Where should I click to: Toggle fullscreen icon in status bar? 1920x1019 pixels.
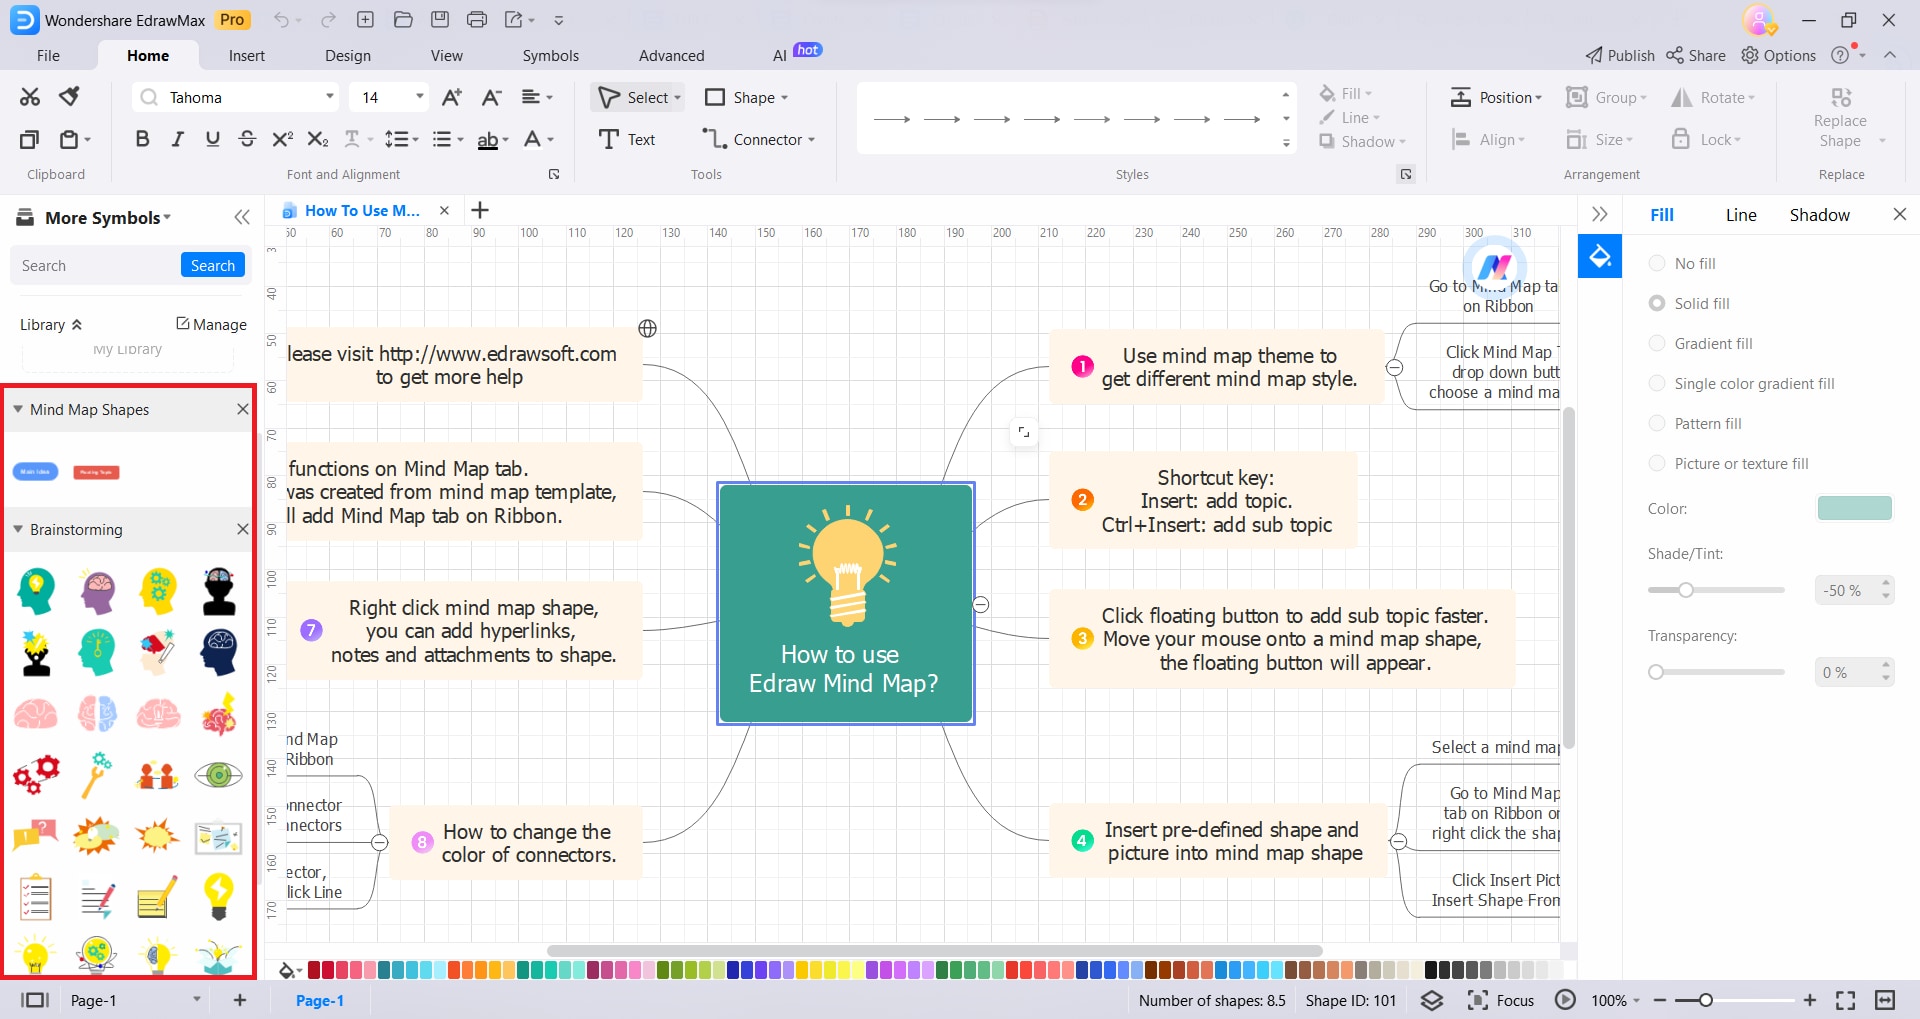click(x=1846, y=1000)
